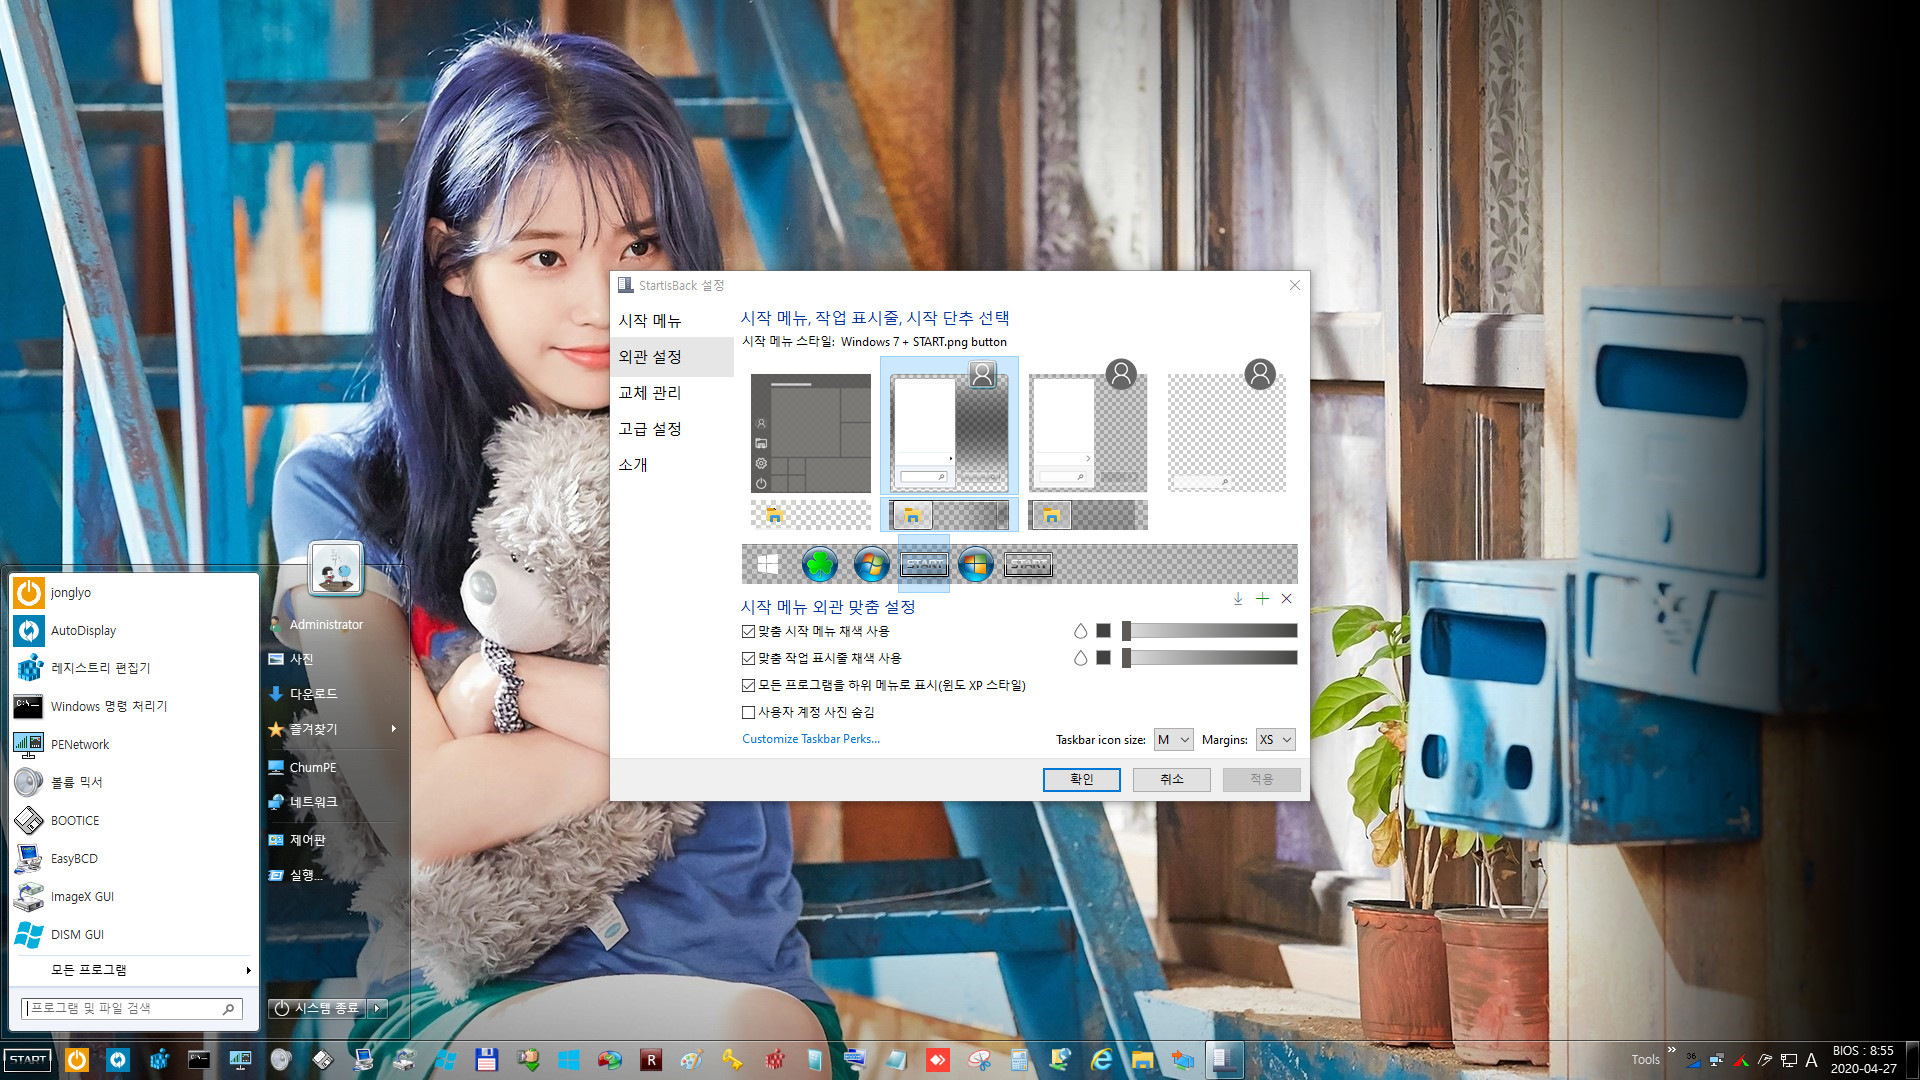
Task: Click the start menu color swatch square
Action: (1103, 631)
